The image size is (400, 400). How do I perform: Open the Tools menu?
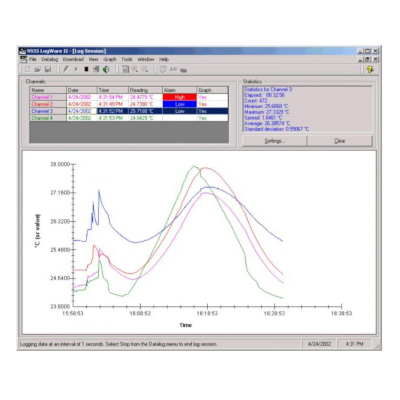tap(127, 59)
